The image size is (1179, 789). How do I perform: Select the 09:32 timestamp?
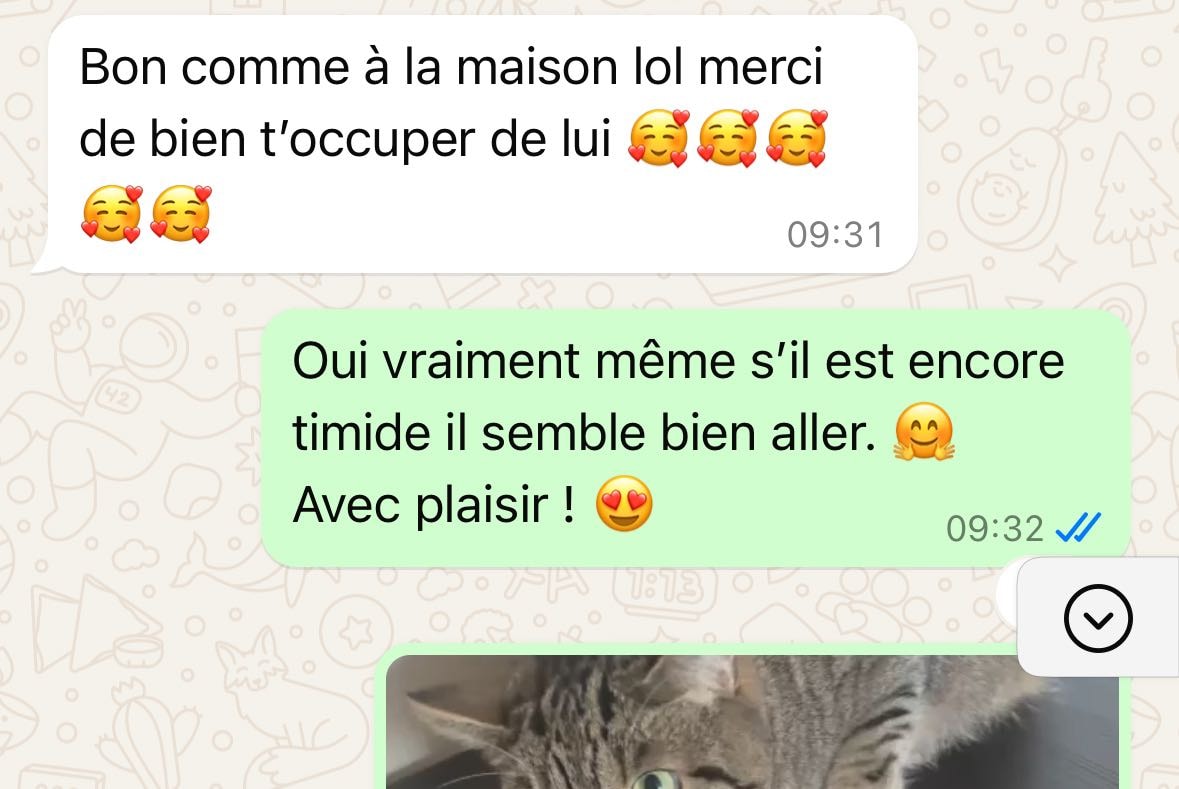click(995, 528)
